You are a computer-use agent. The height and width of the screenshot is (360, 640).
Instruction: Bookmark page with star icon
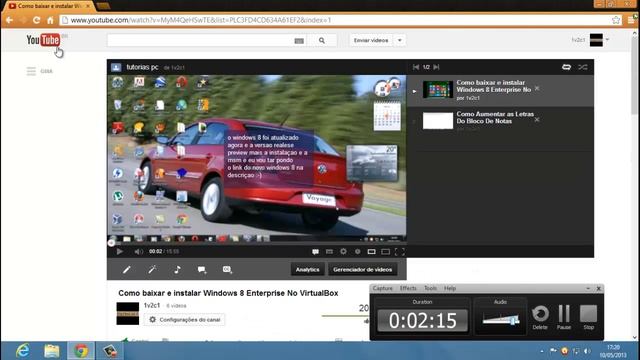(616, 20)
